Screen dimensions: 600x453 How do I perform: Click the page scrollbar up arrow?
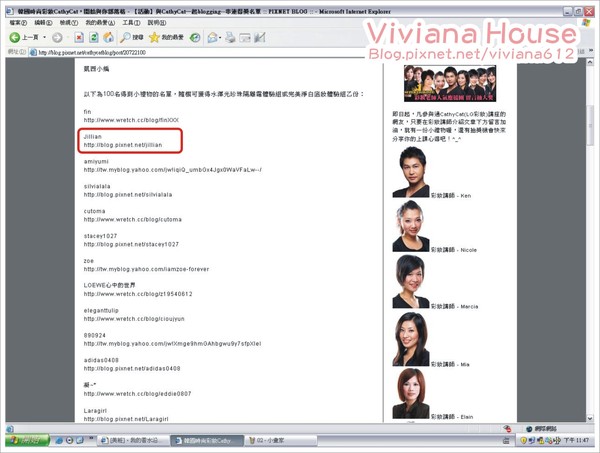coord(590,62)
